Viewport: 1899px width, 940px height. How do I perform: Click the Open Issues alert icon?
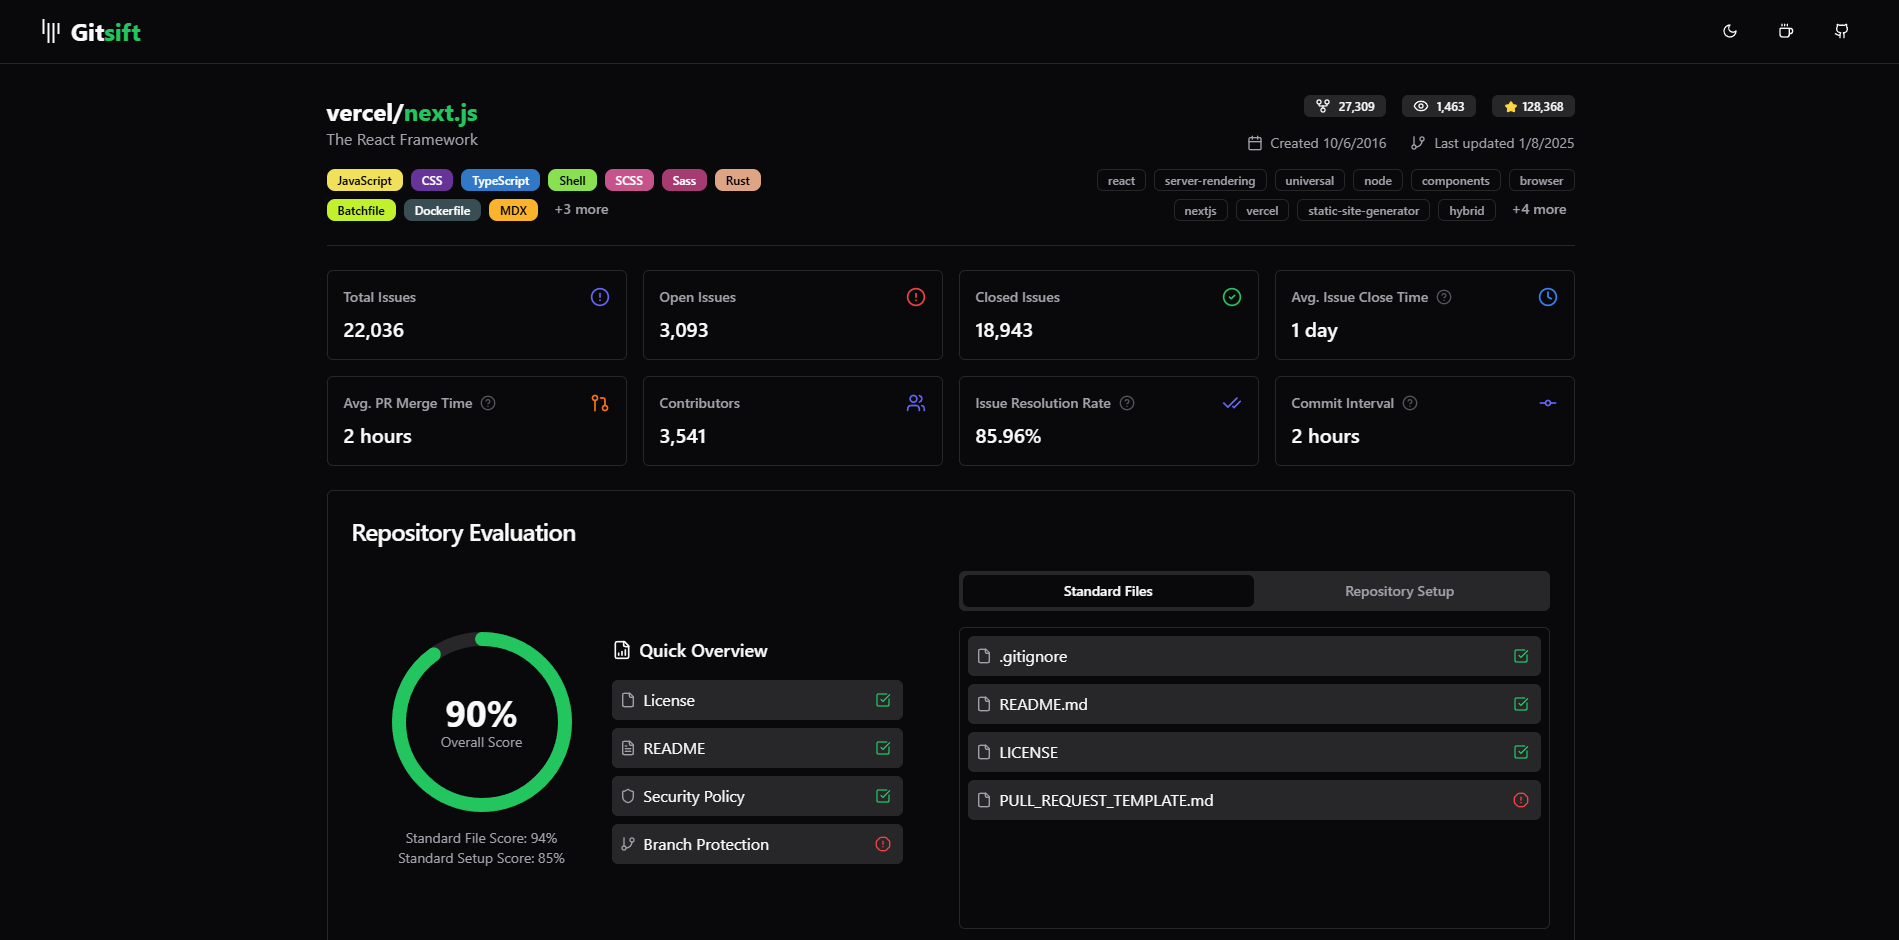(x=916, y=297)
